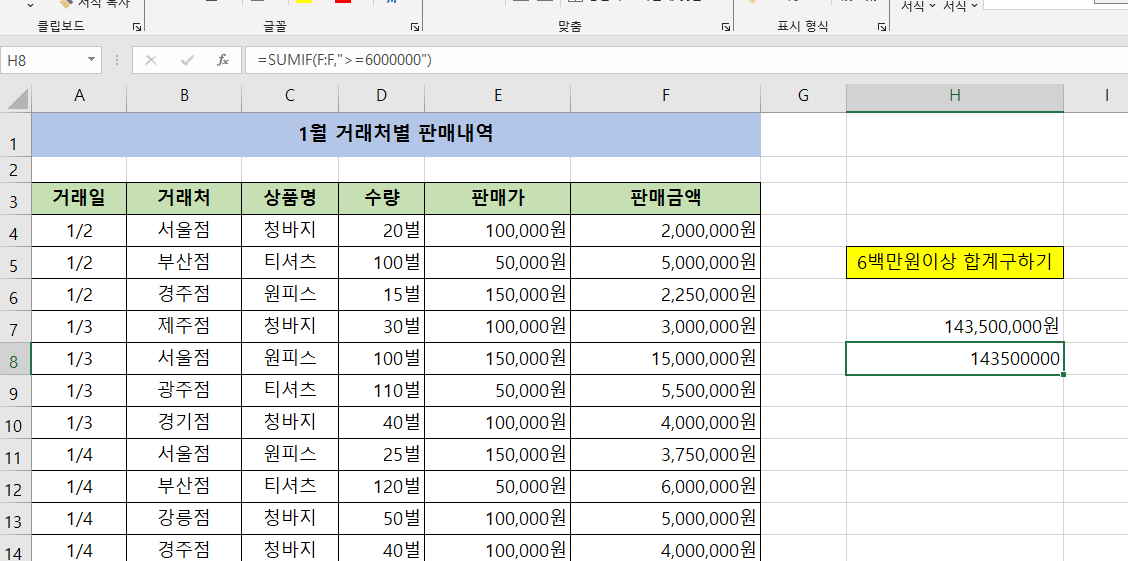The height and width of the screenshot is (561, 1128).
Task: Click the 경기점 cell
Action: (184, 423)
